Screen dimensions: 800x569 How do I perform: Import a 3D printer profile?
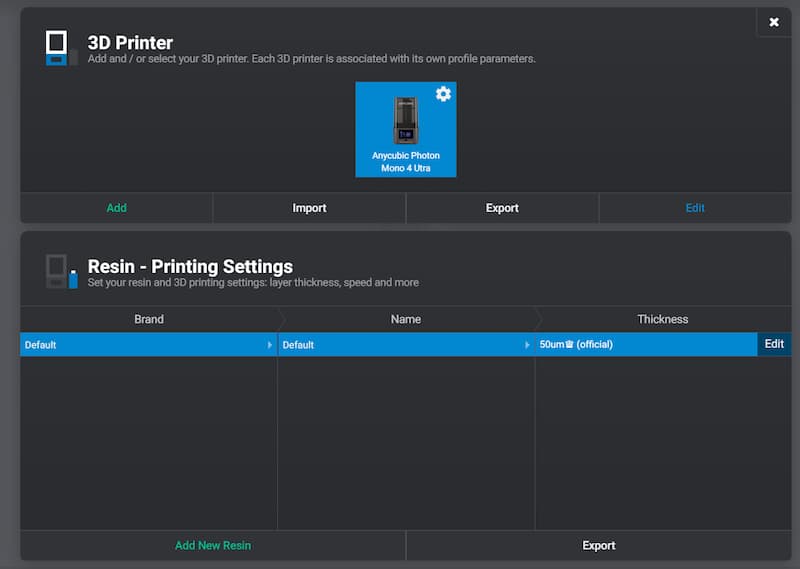tap(309, 208)
